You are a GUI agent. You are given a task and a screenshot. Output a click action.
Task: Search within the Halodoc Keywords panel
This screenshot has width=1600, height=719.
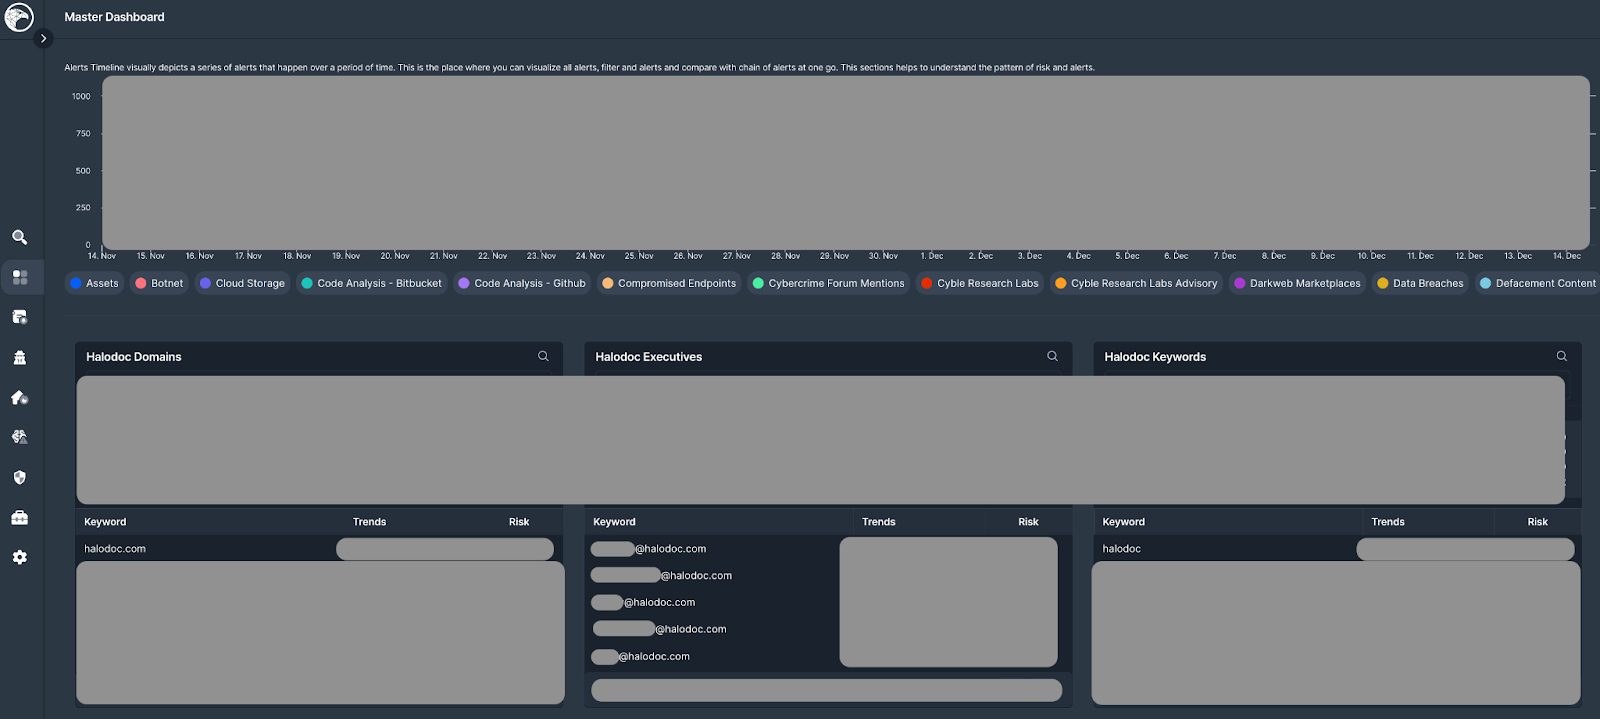pos(1561,356)
